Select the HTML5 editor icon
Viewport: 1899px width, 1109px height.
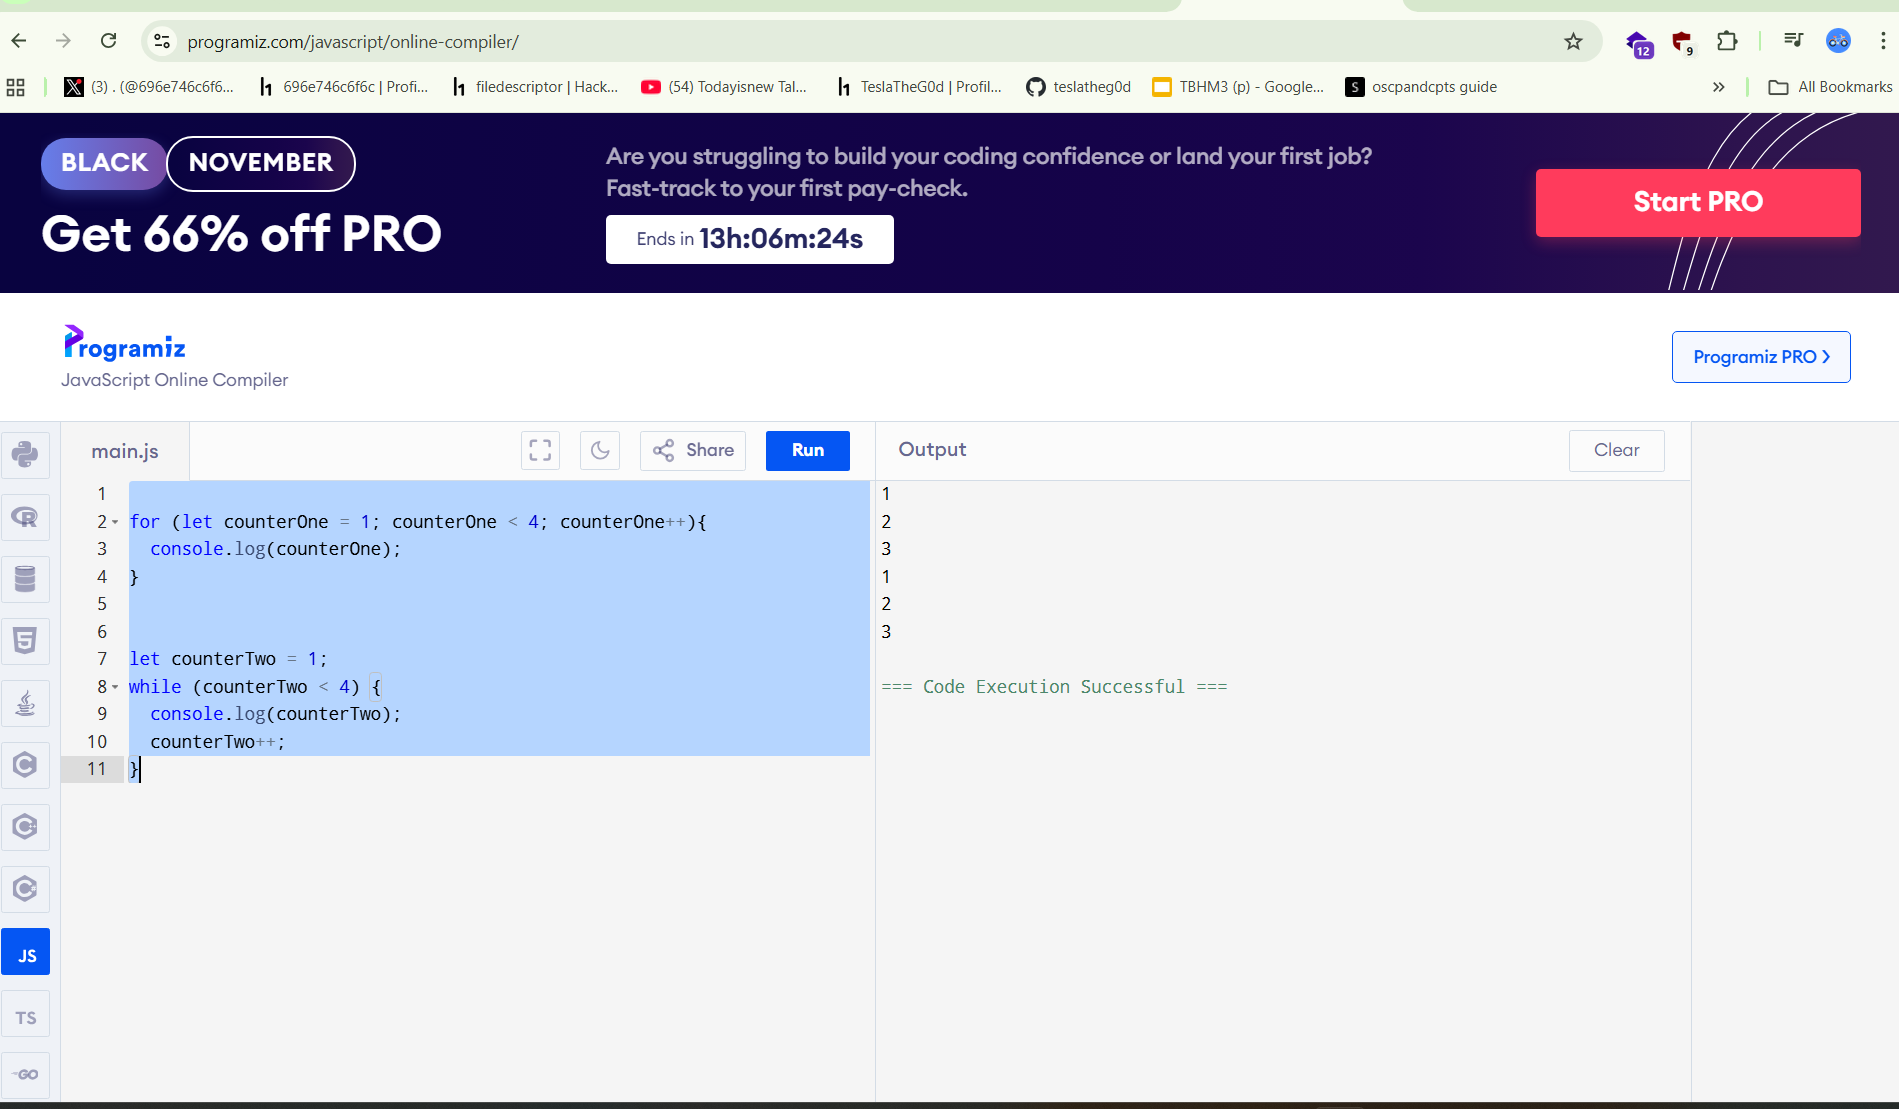point(25,641)
